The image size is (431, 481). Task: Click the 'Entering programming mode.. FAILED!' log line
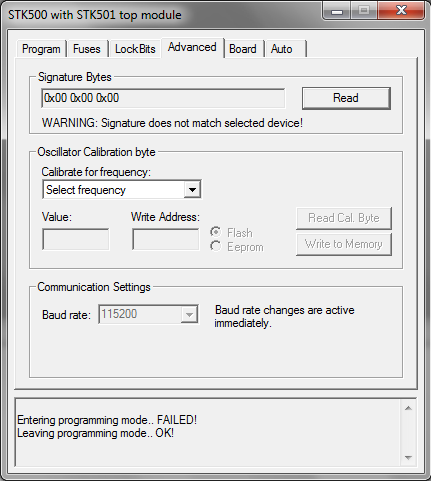(107, 420)
